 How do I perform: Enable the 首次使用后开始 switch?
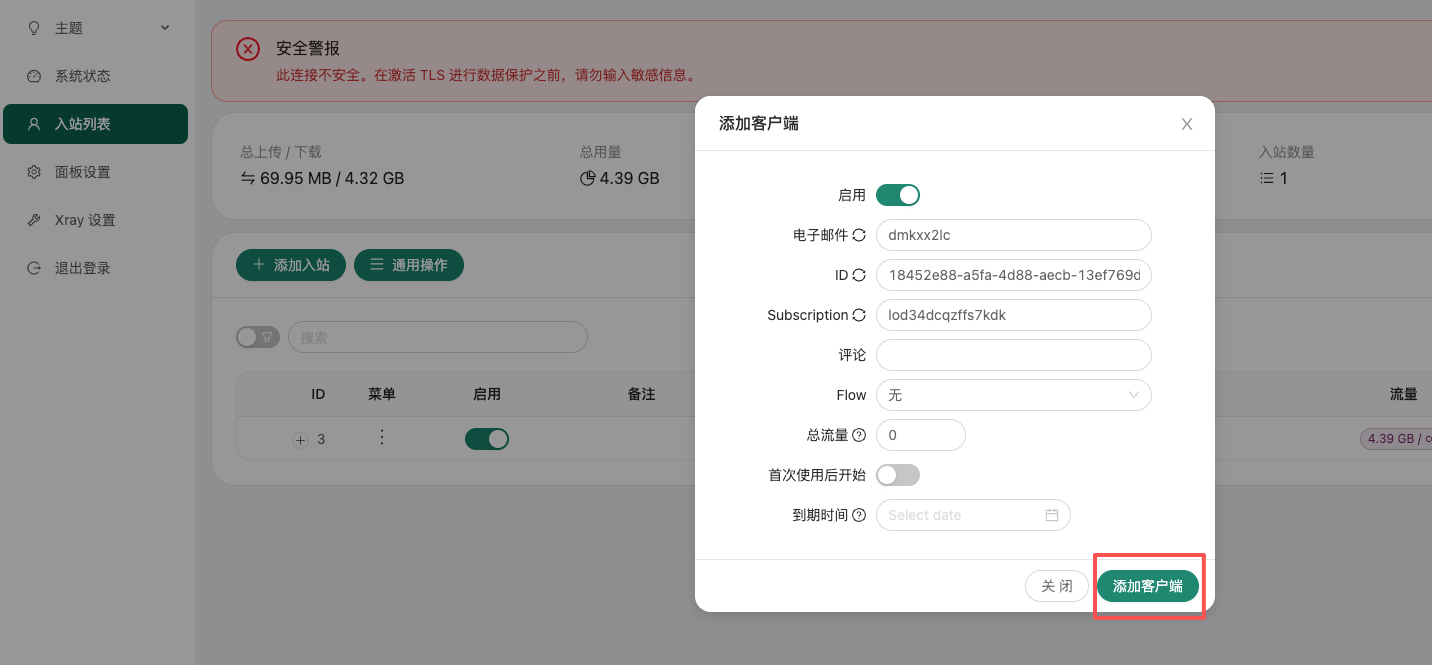[897, 475]
